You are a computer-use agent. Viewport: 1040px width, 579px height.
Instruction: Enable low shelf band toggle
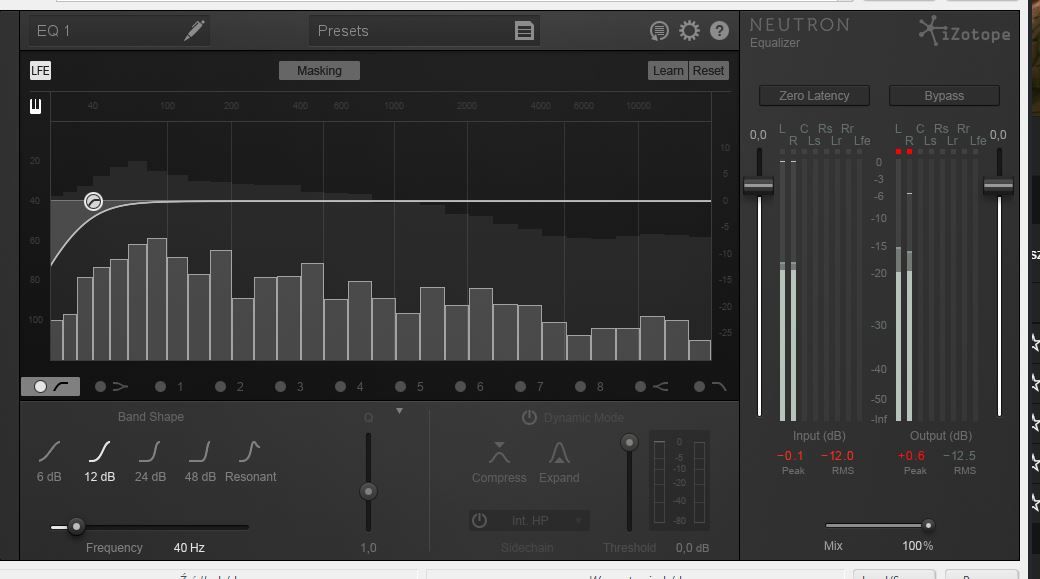[x=100, y=387]
